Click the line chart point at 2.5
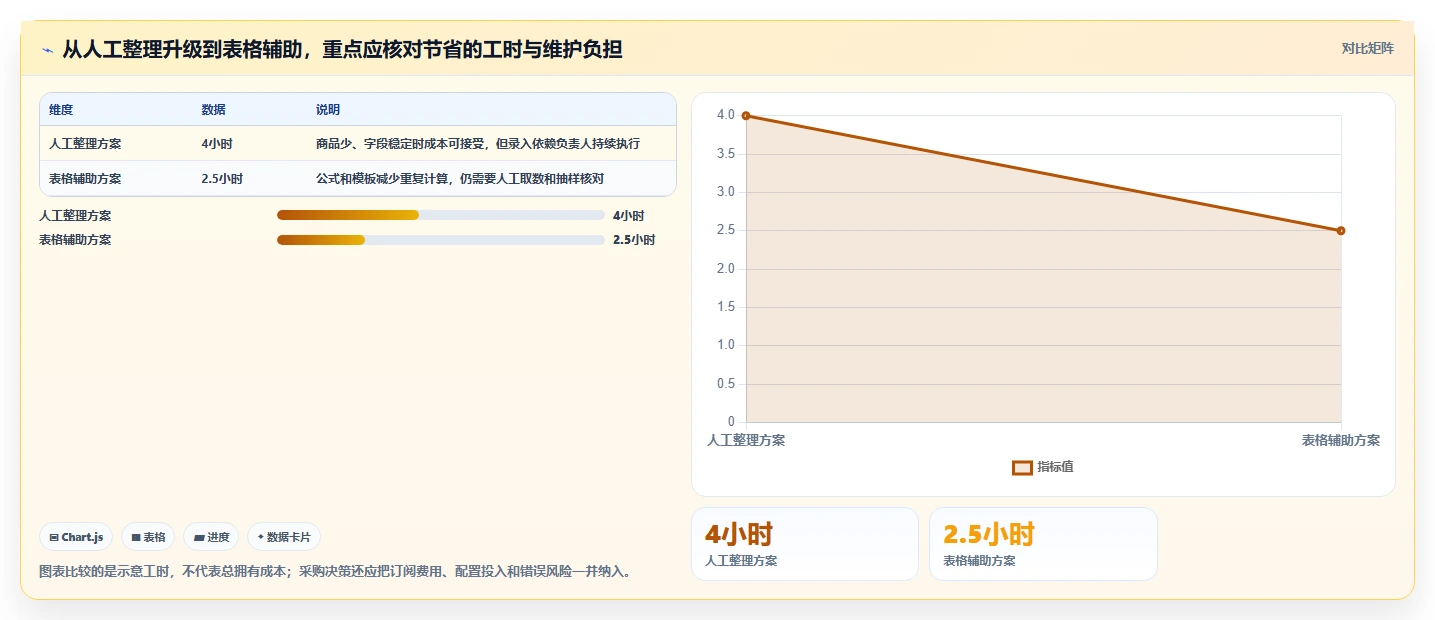This screenshot has width=1435, height=620. [x=1341, y=231]
